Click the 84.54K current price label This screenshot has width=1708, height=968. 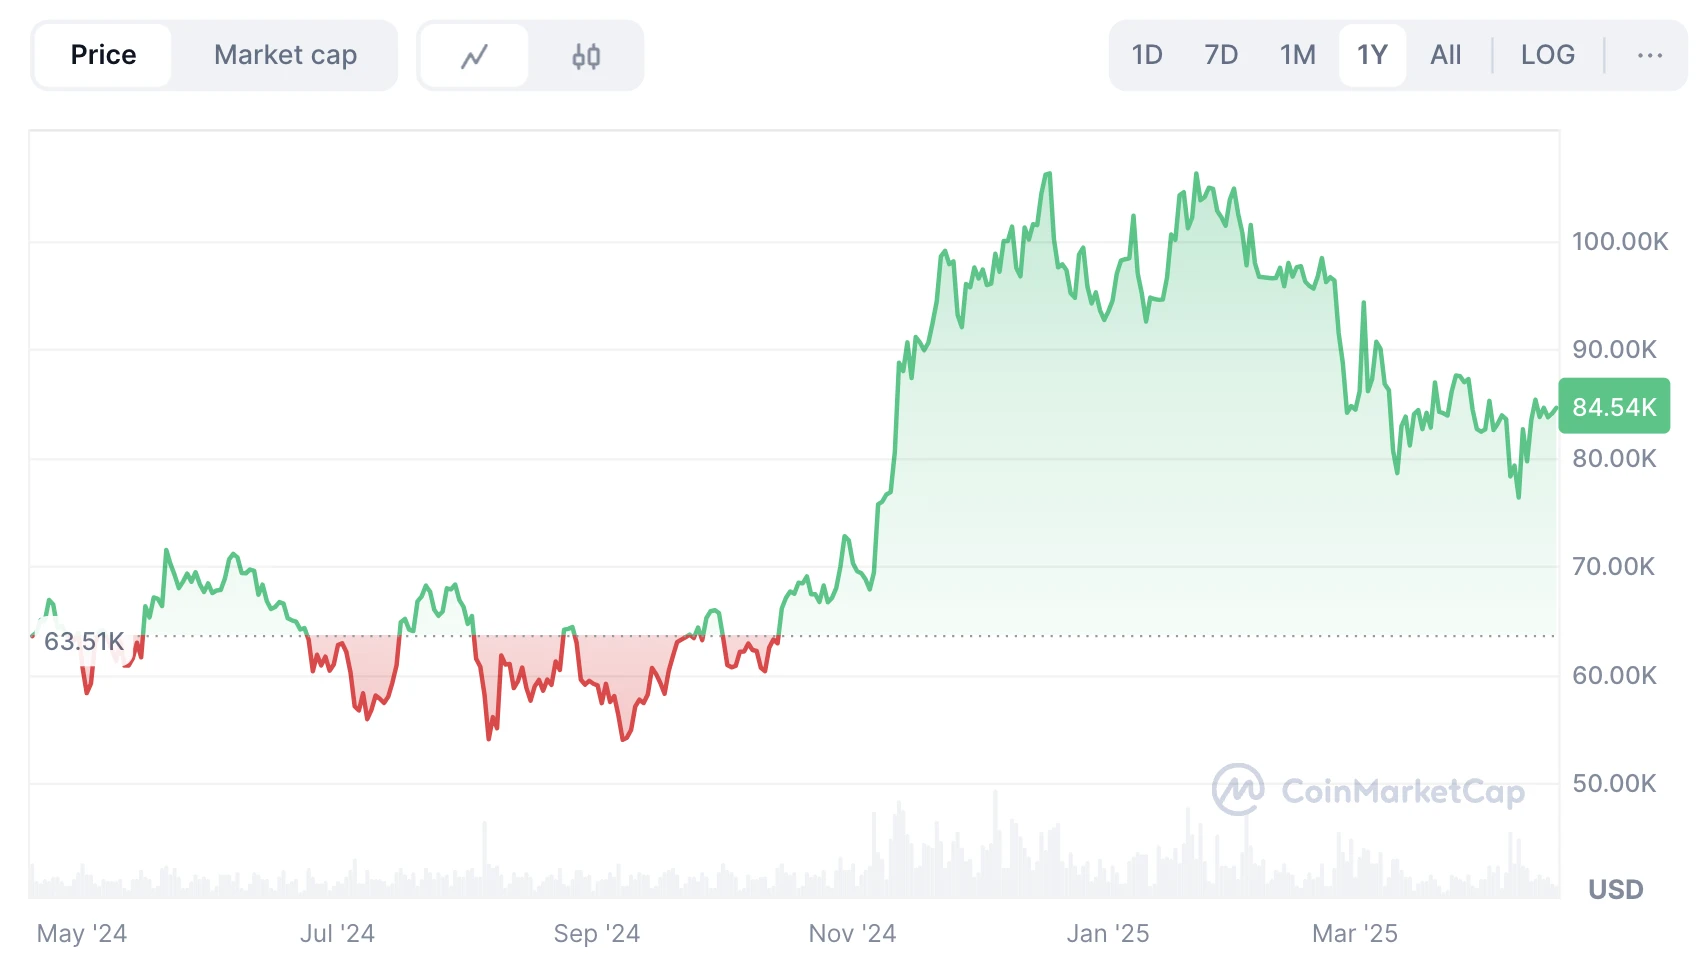tap(1614, 407)
